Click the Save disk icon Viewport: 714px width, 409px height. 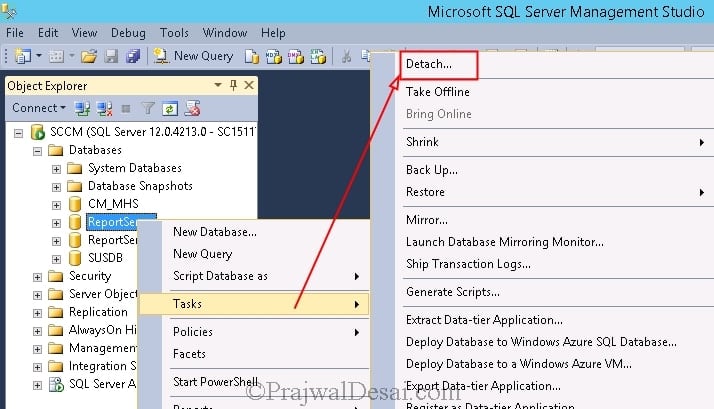[x=112, y=56]
